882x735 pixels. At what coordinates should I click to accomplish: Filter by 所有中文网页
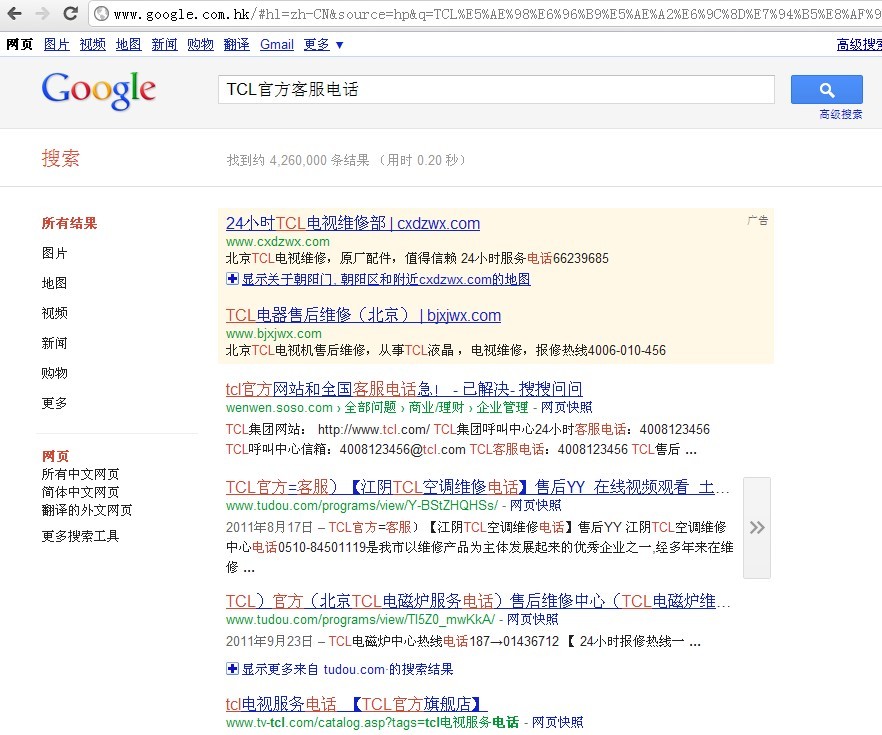tap(80, 474)
